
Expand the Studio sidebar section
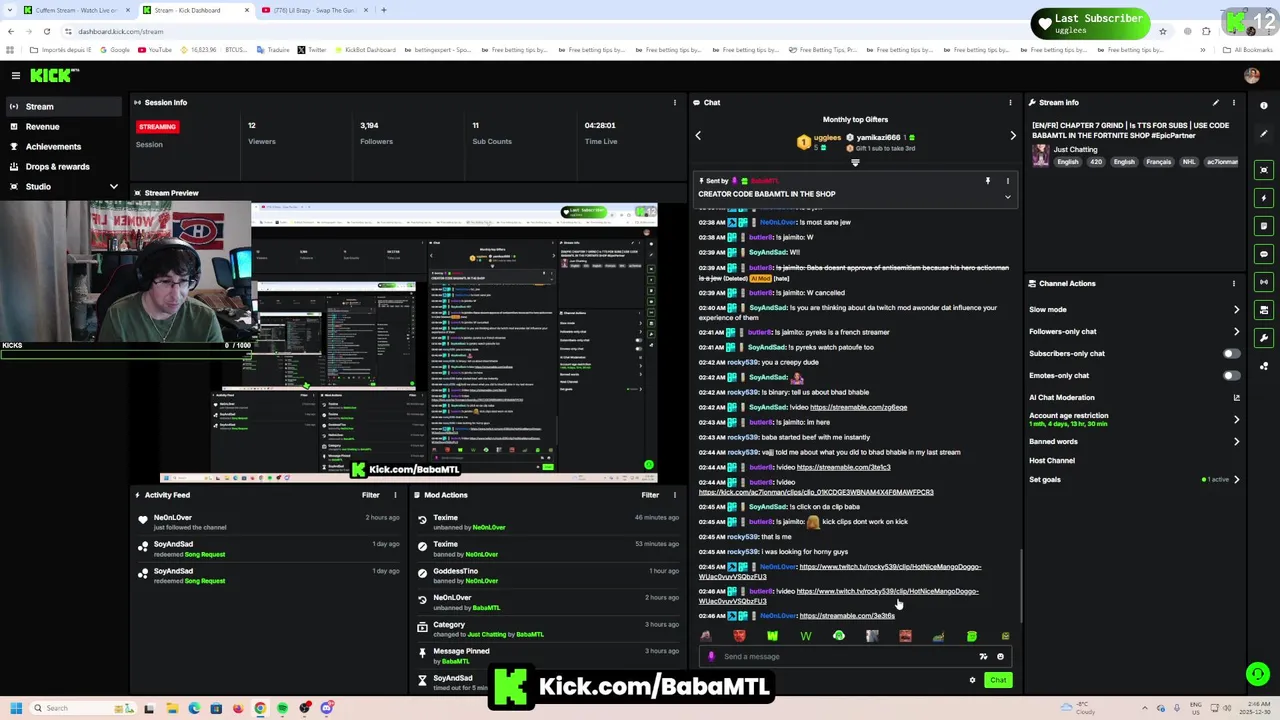tap(113, 187)
